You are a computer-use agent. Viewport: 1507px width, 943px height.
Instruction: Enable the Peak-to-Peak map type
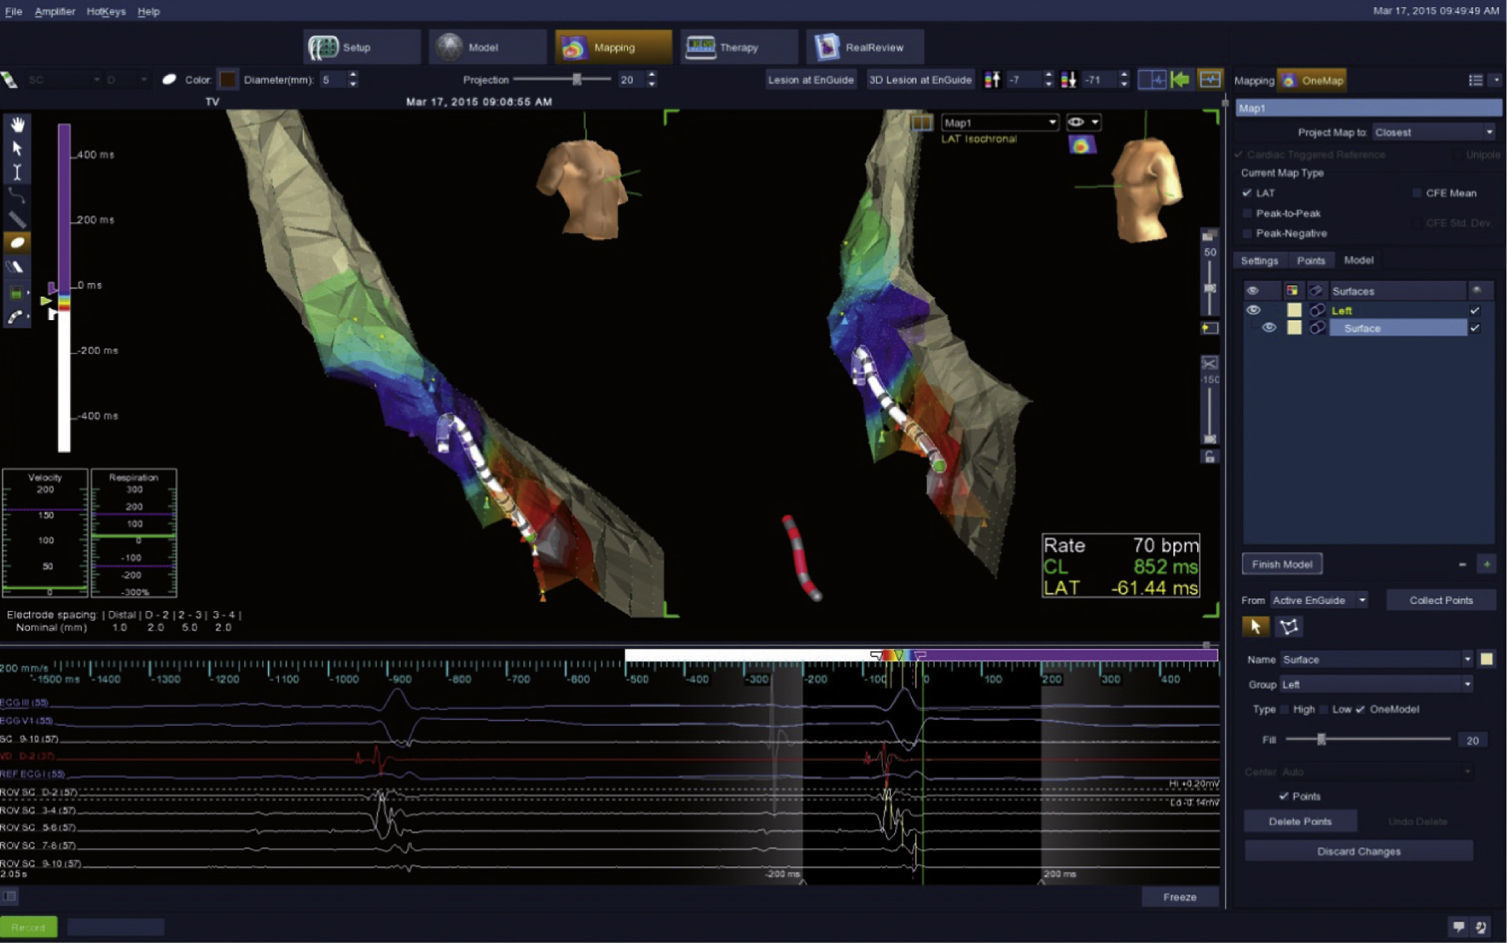pyautogui.click(x=1247, y=214)
